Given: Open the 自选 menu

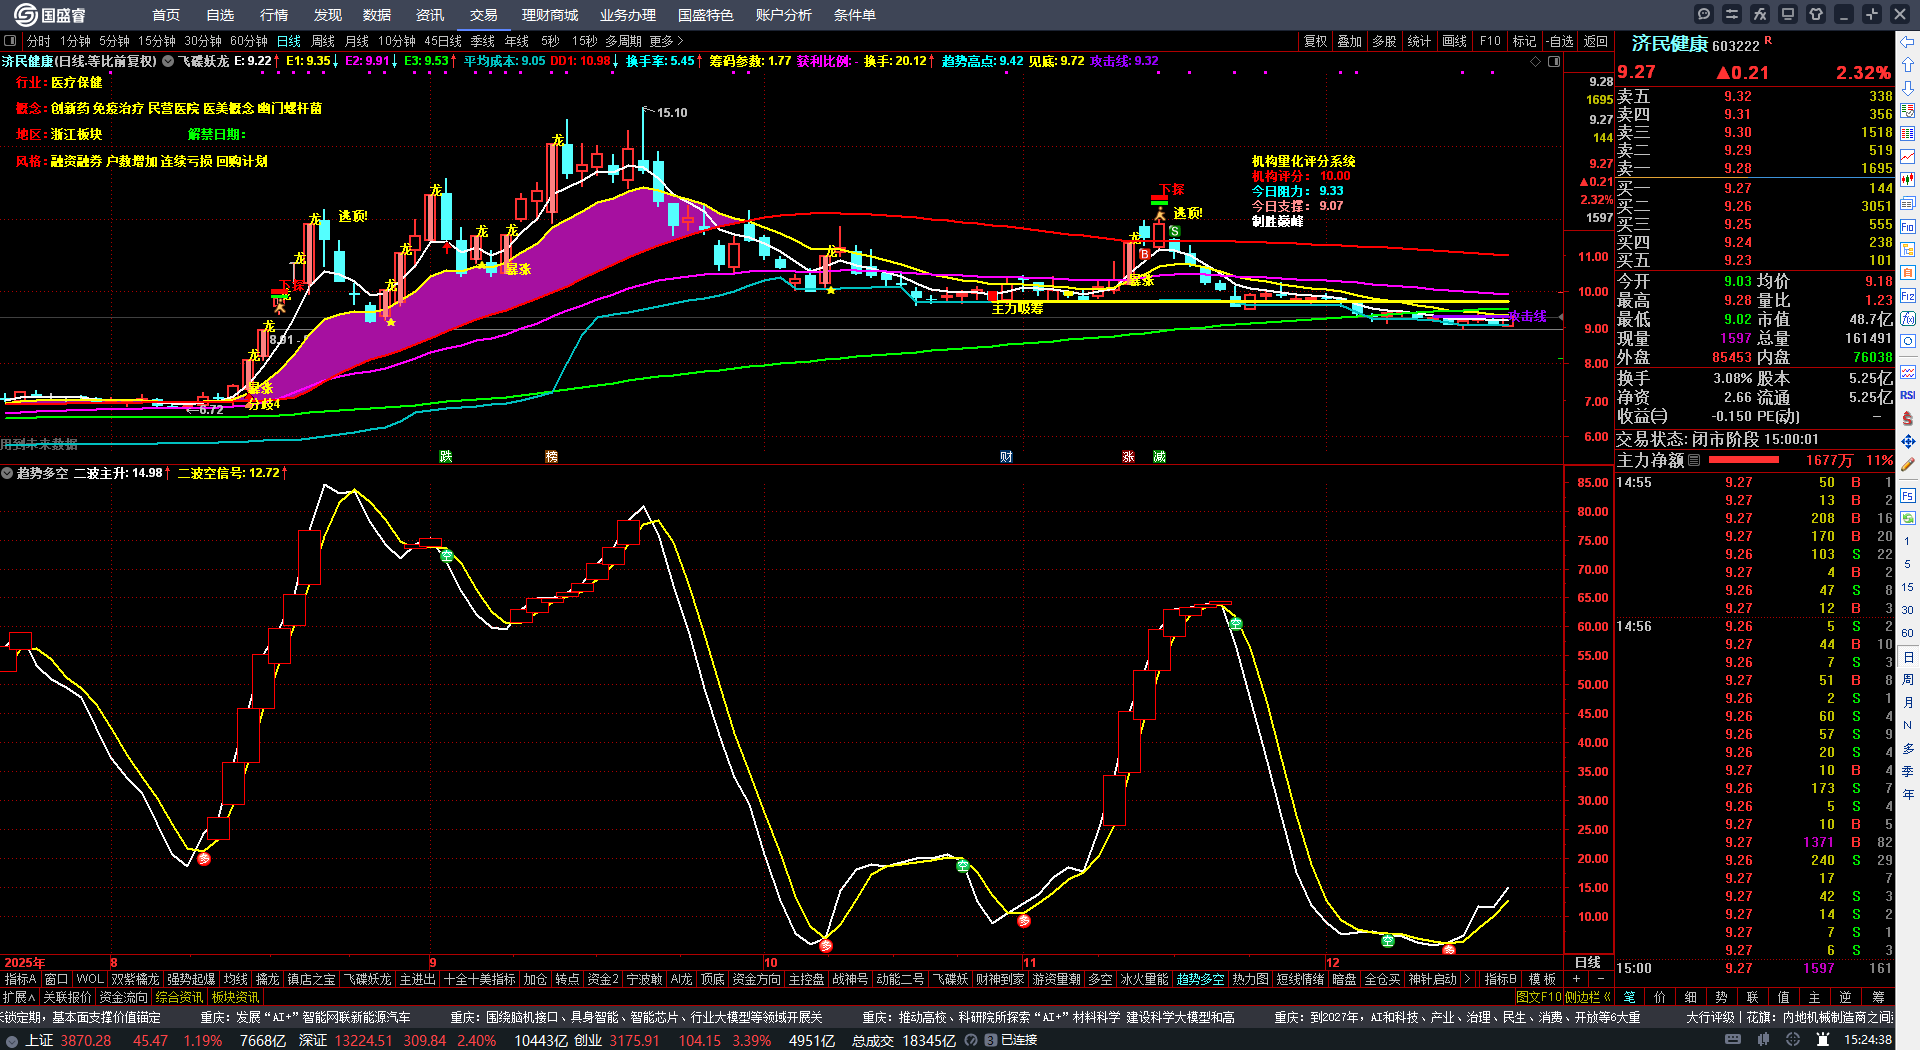Looking at the screenshot, I should click(x=220, y=15).
